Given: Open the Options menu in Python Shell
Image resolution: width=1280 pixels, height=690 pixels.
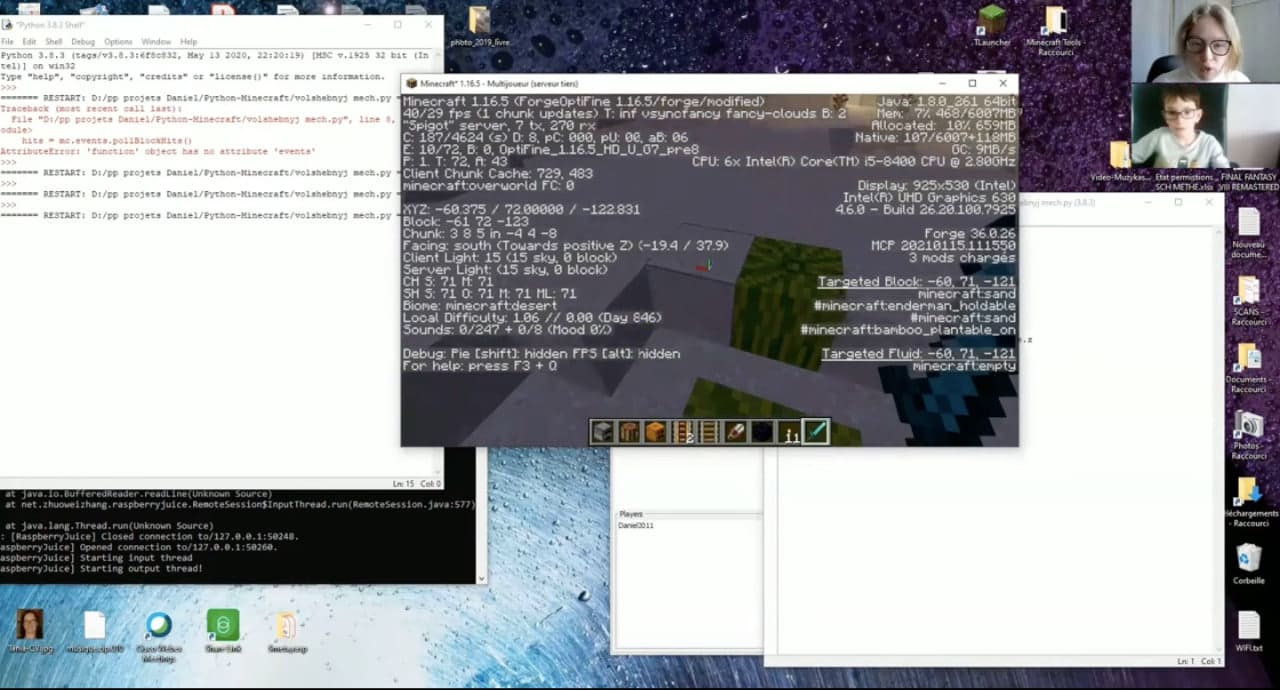Looking at the screenshot, I should [x=118, y=42].
